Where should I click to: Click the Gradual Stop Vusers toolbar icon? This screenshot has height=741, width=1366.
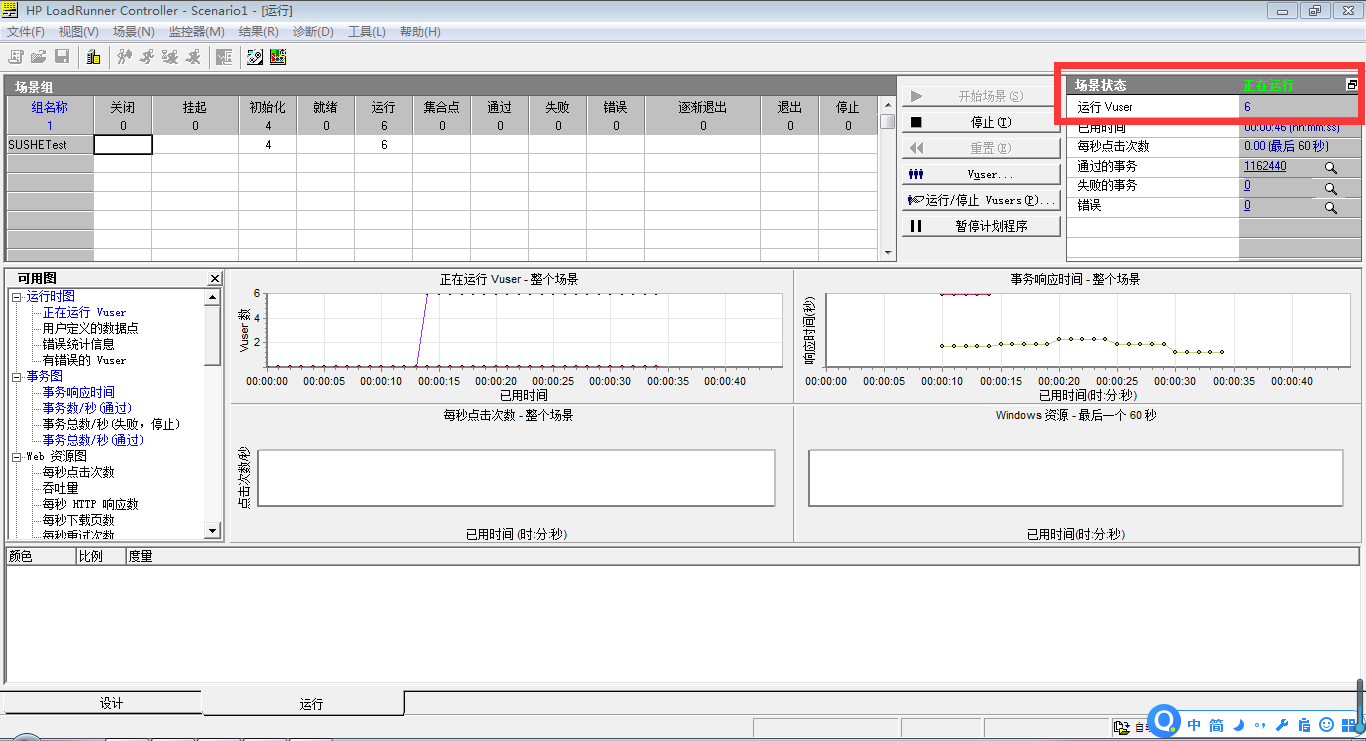click(170, 57)
